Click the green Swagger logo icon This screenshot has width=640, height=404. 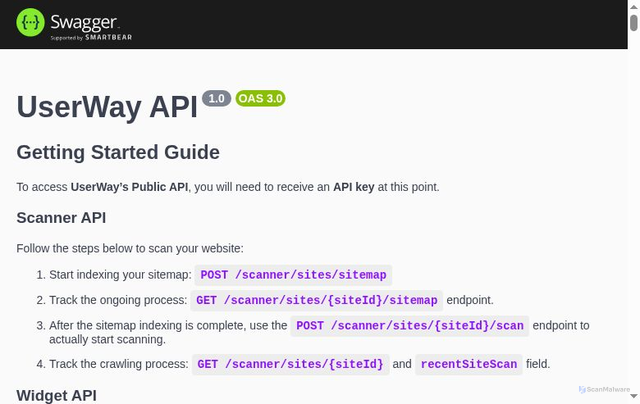tap(30, 22)
